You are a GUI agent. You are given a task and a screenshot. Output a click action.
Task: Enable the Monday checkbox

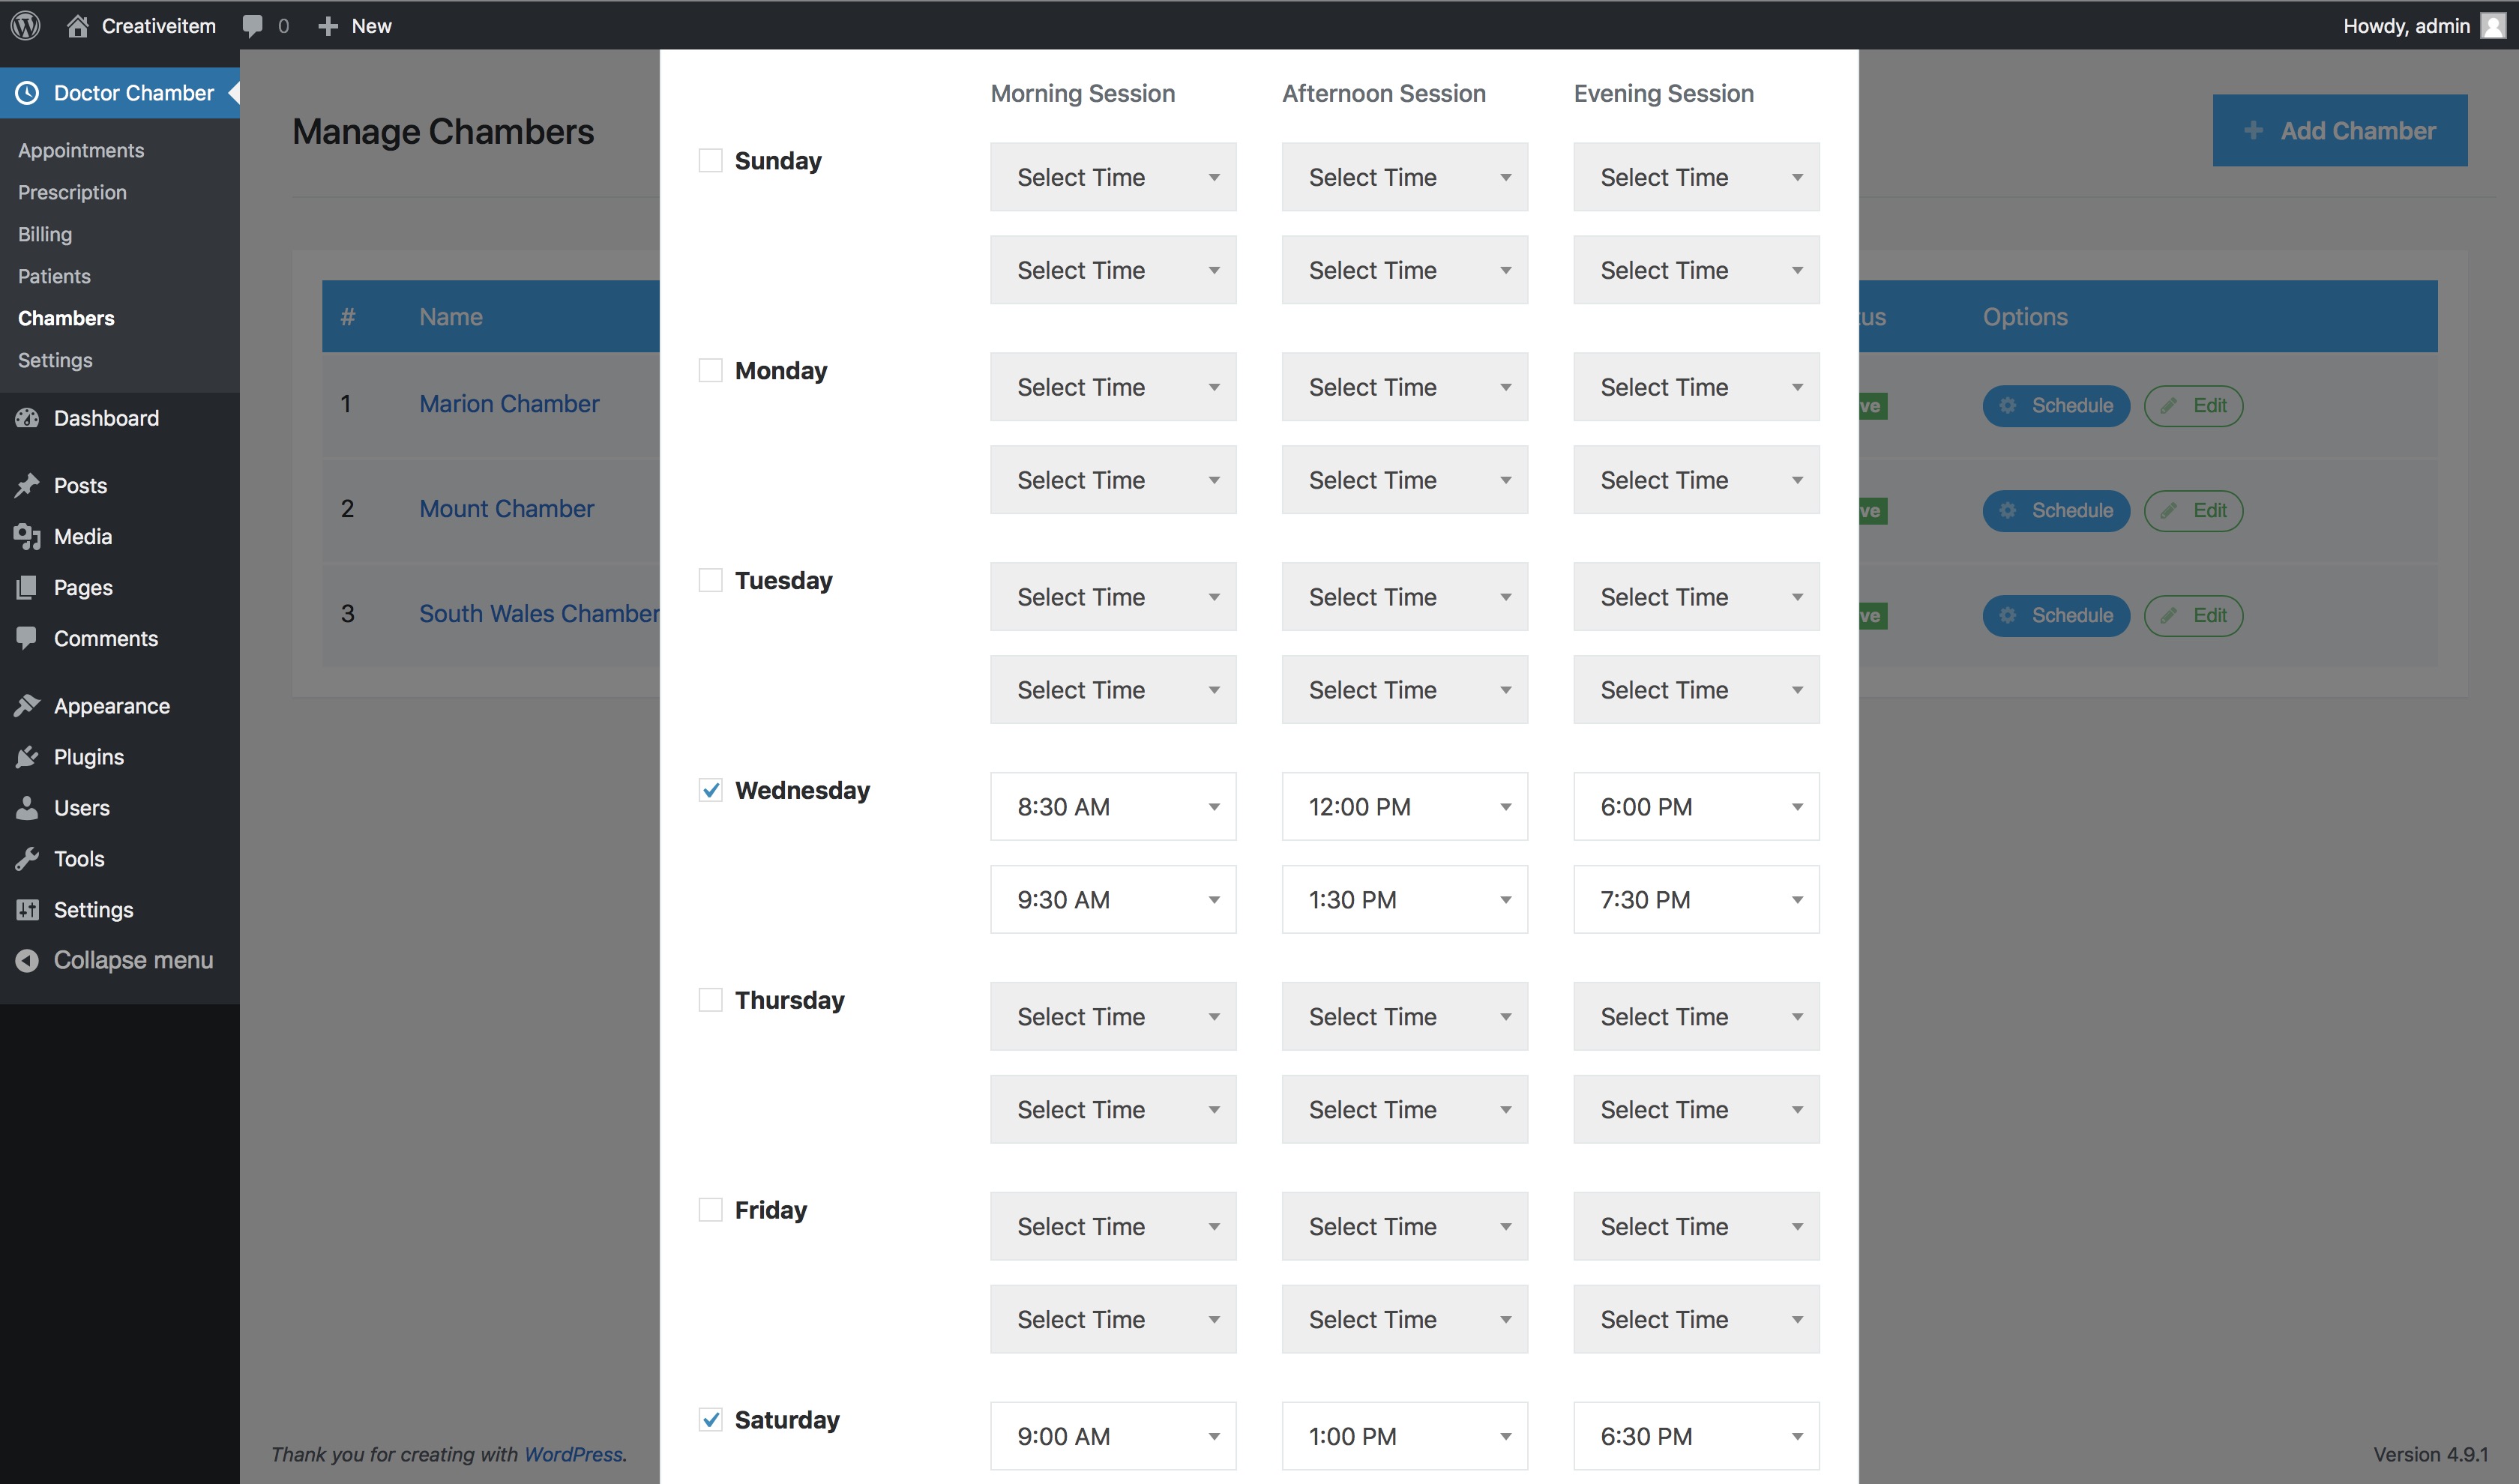pyautogui.click(x=710, y=370)
